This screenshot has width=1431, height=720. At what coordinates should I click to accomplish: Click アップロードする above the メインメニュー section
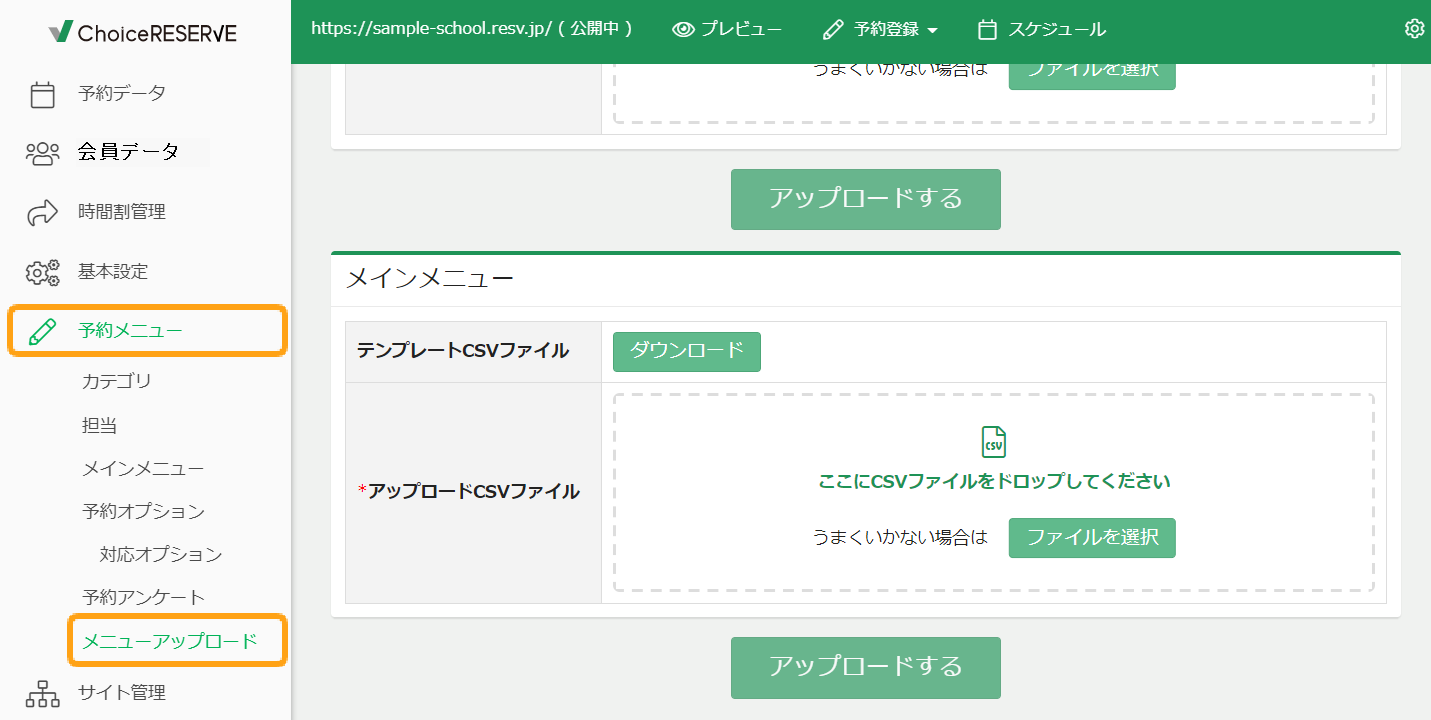(866, 199)
